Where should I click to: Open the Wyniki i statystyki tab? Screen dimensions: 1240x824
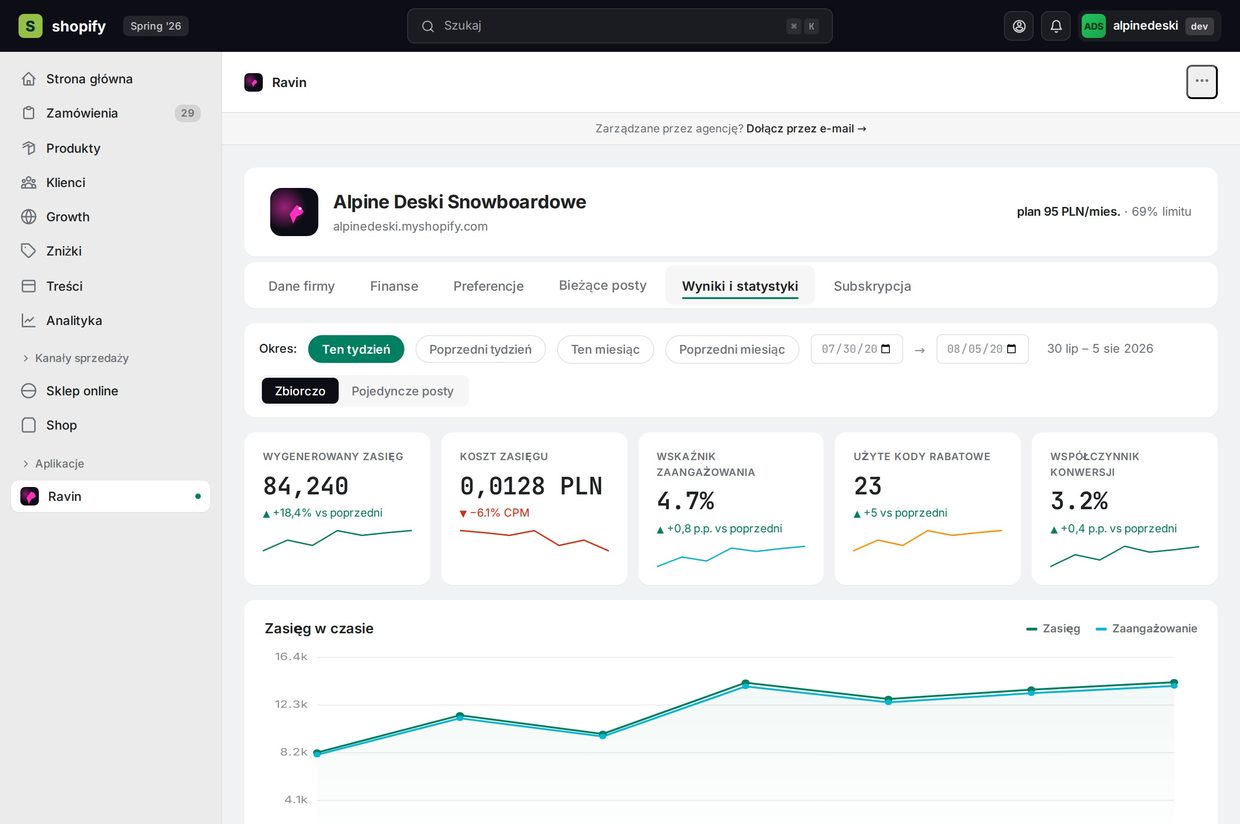pos(740,286)
